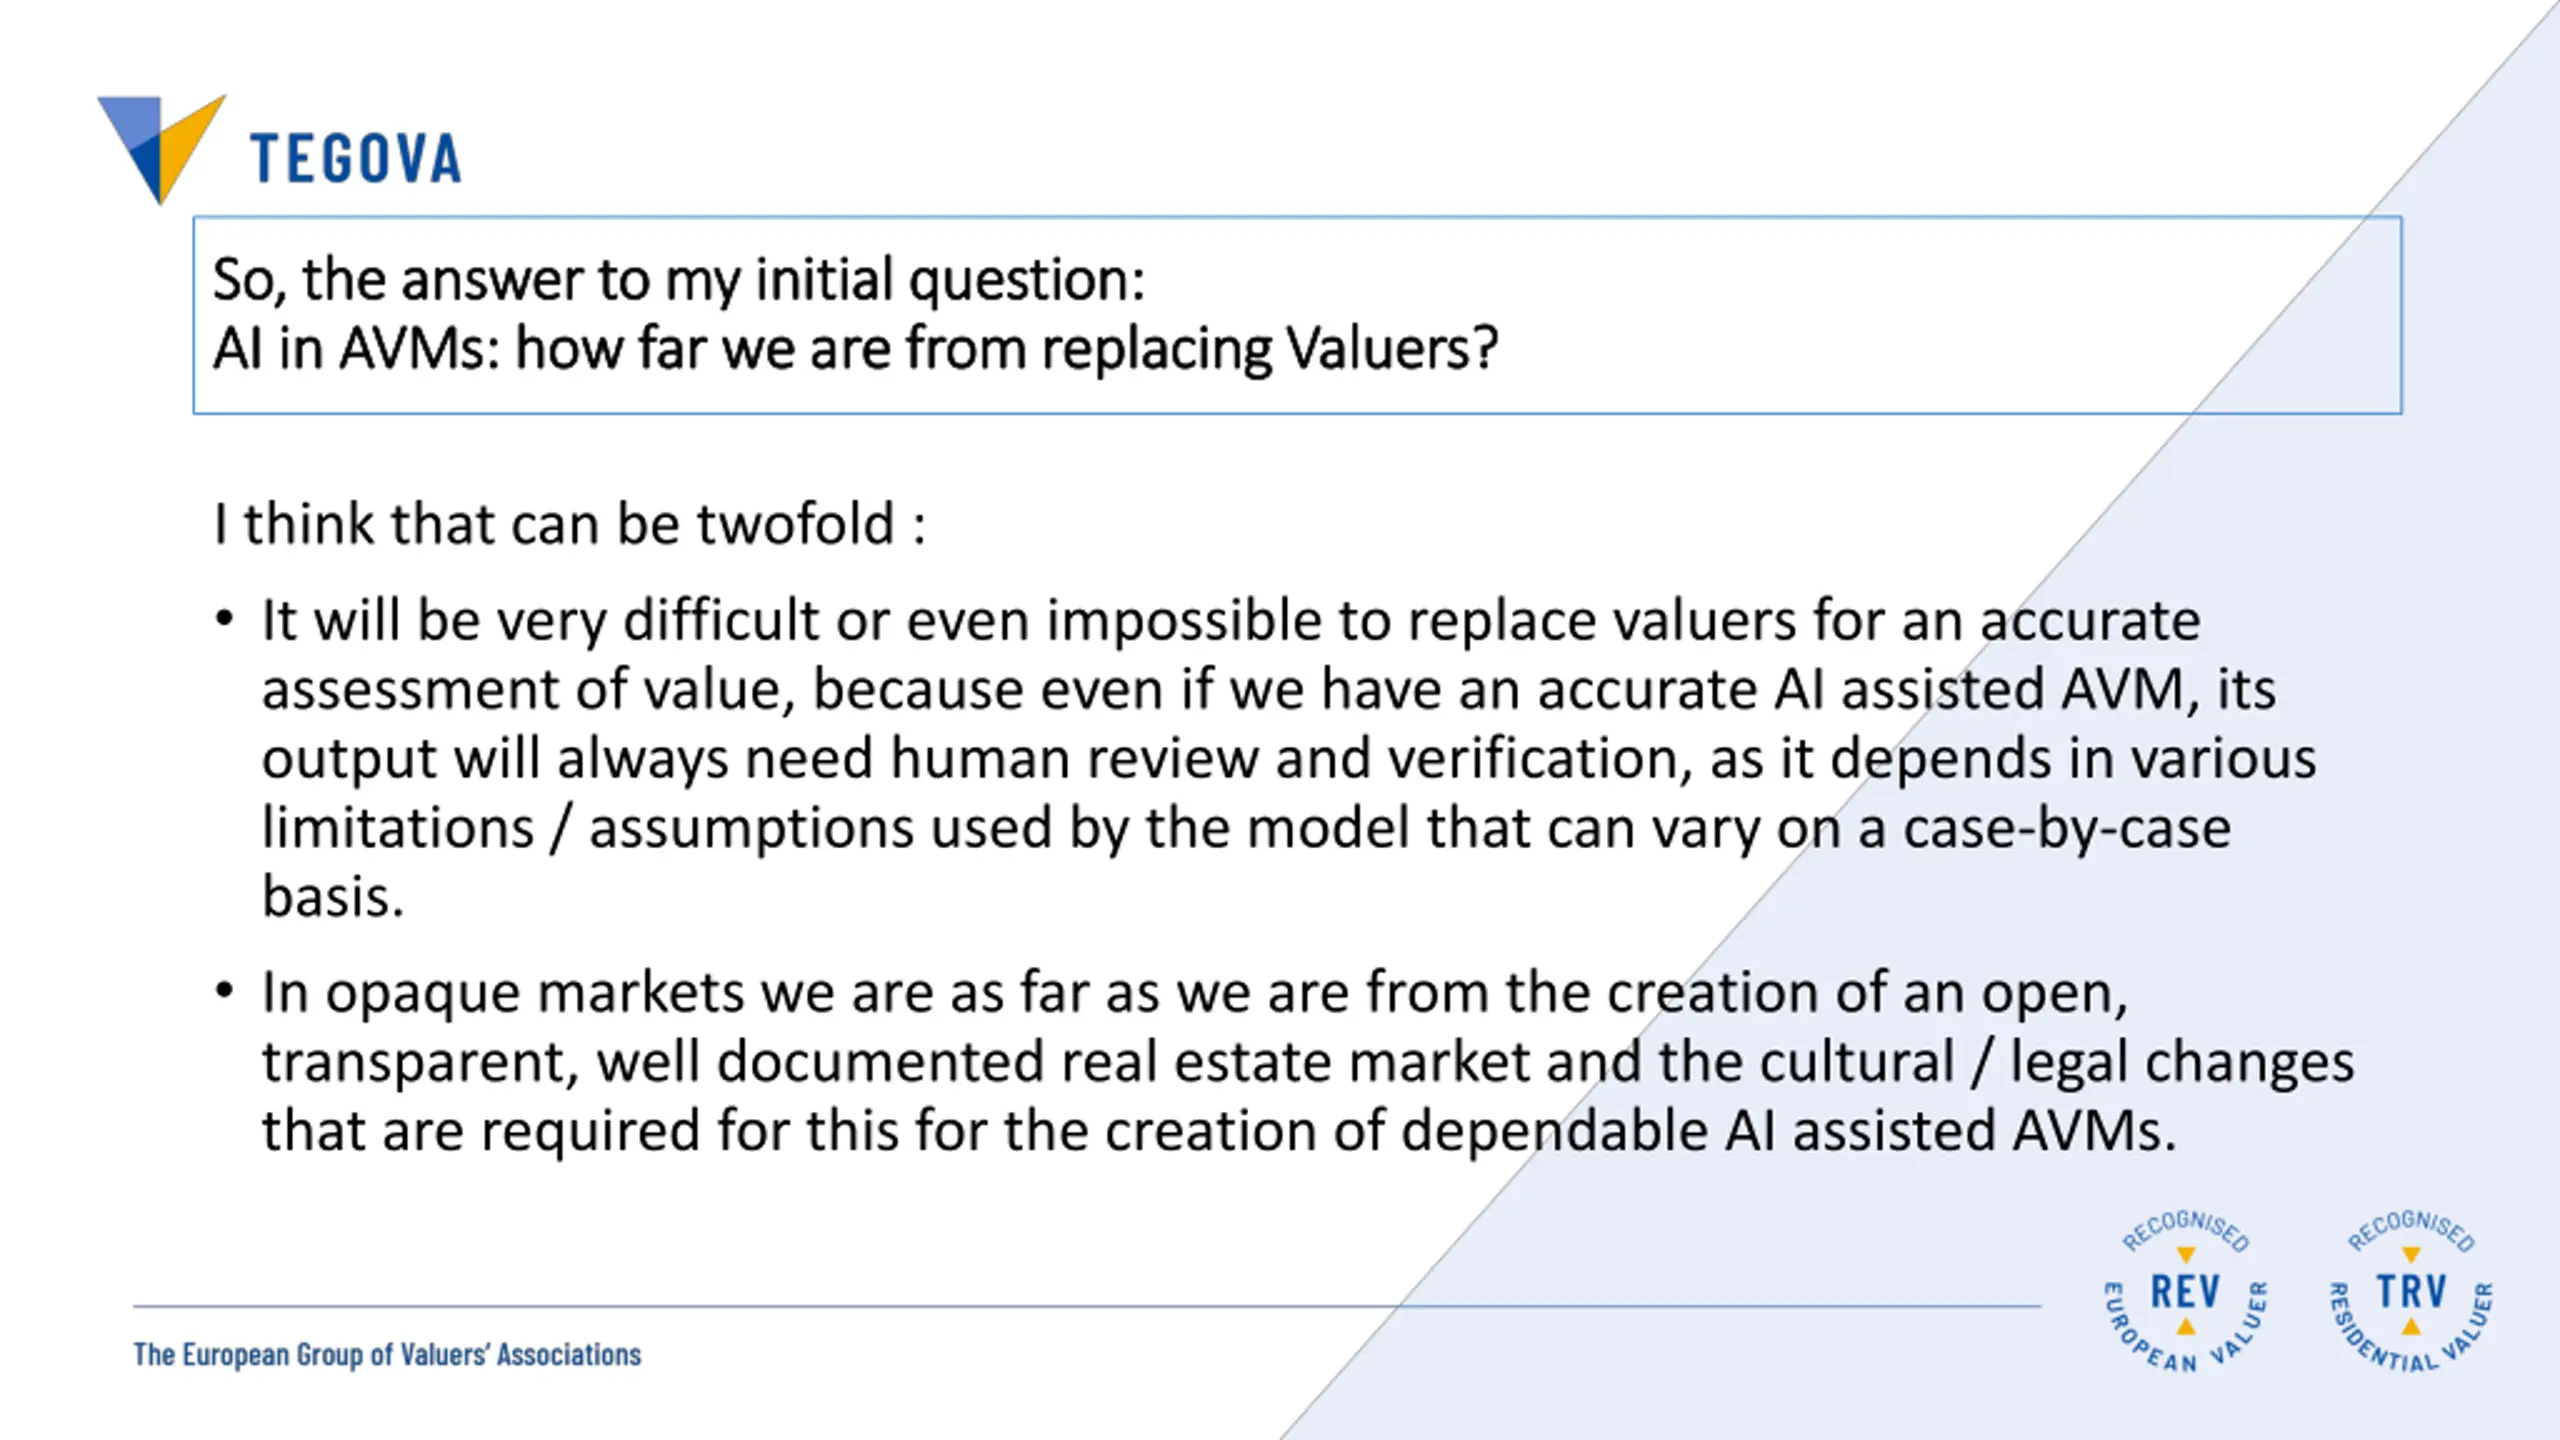The width and height of the screenshot is (2560, 1440).
Task: Click 'AI in AVMs' question line
Action: (855, 350)
